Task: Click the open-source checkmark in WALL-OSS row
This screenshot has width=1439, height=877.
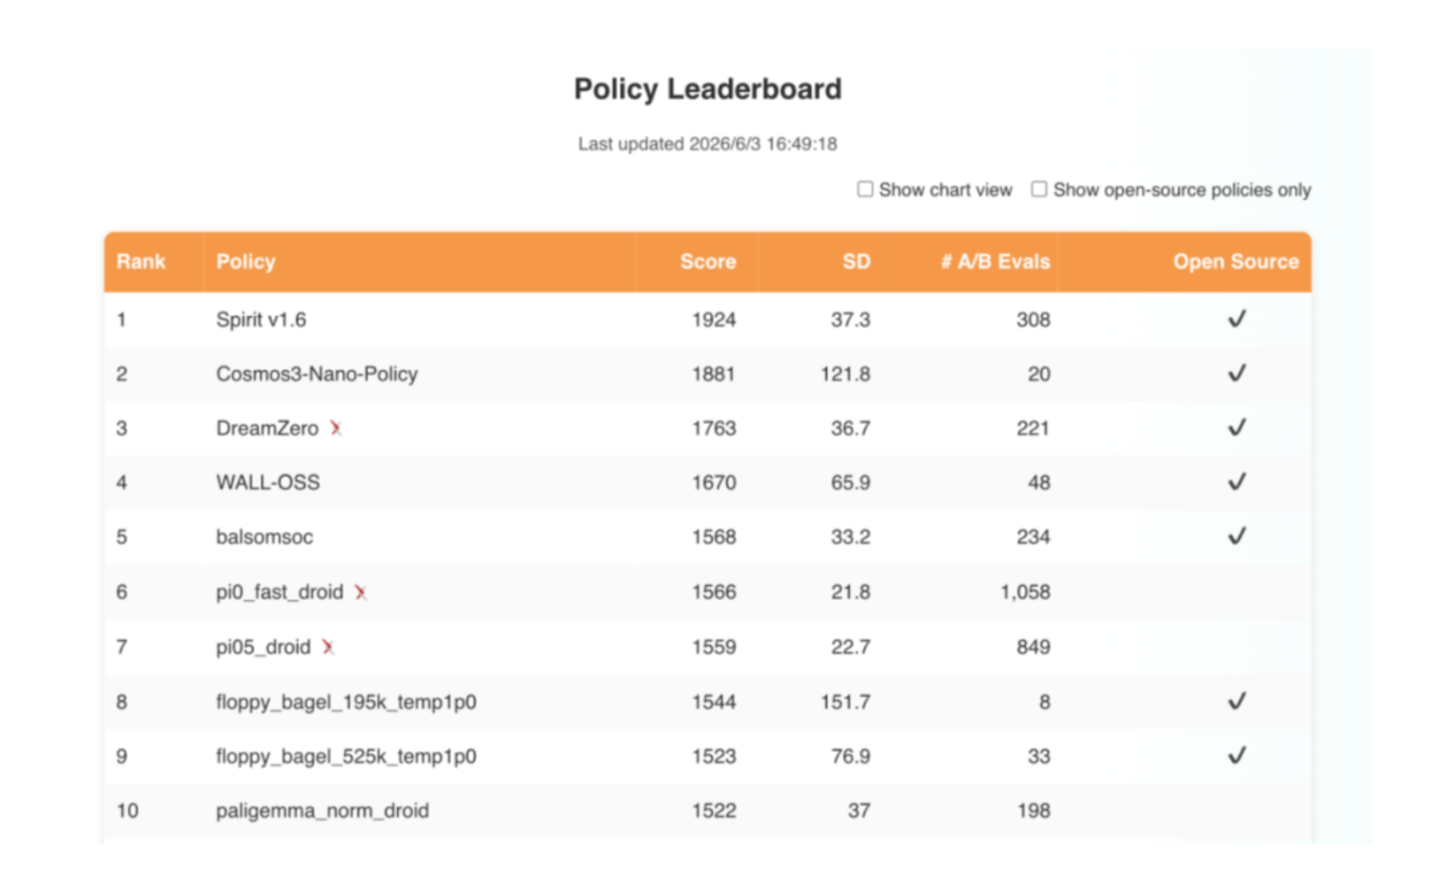Action: point(1237,482)
